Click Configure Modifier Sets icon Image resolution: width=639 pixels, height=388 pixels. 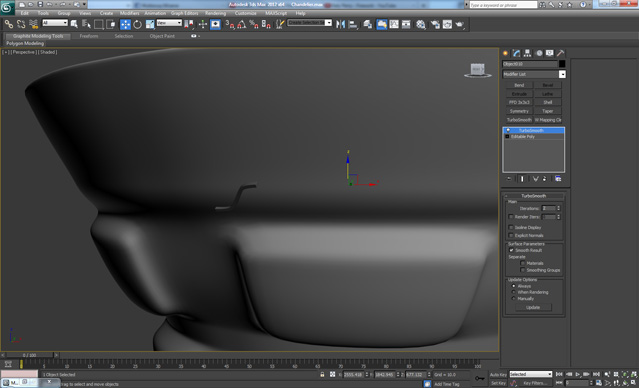pos(558,179)
